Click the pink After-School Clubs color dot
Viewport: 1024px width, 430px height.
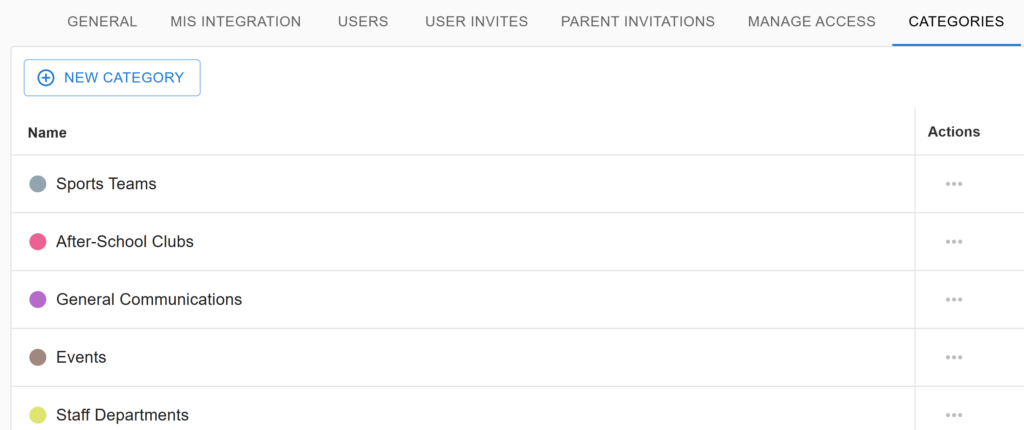click(x=38, y=242)
